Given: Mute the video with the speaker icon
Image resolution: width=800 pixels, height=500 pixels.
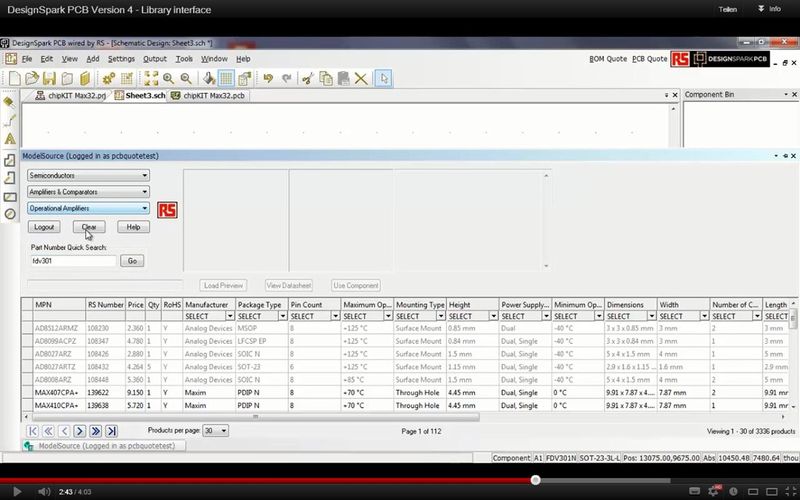Looking at the screenshot, I should [44, 492].
